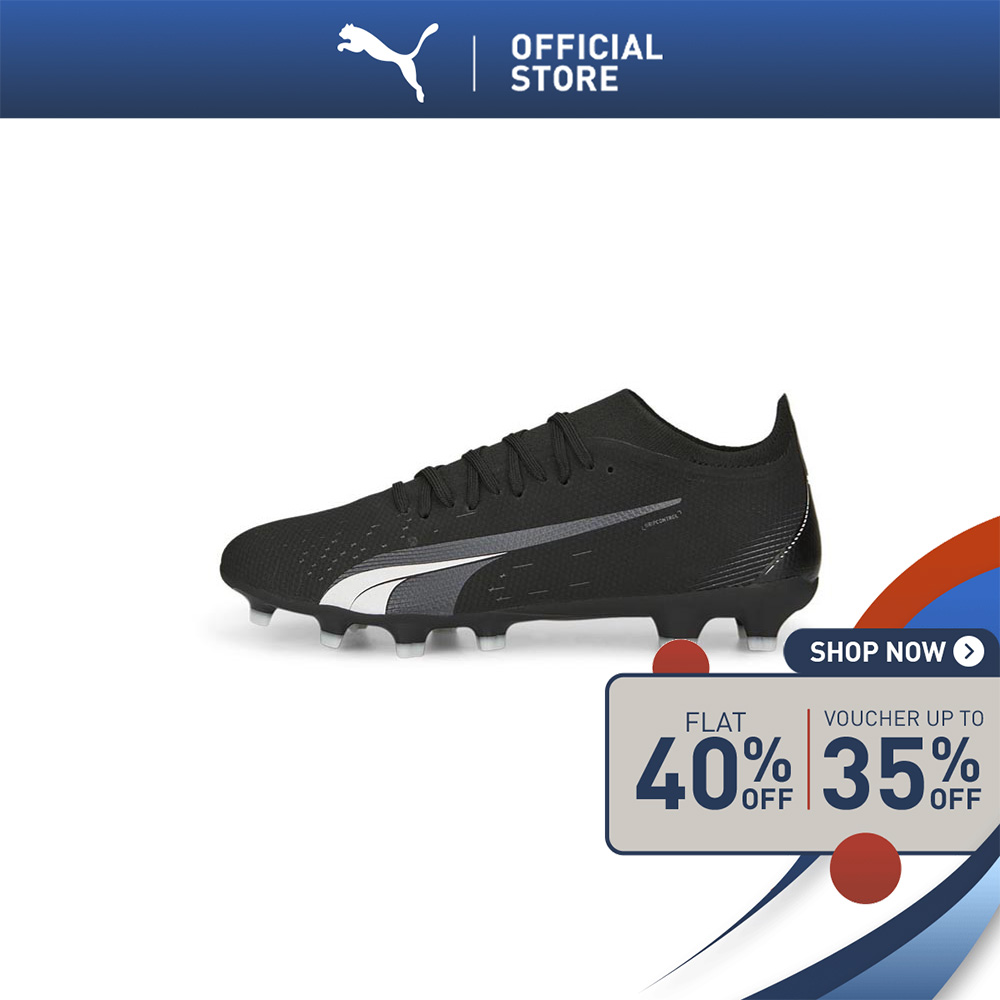The image size is (1000, 1000).
Task: Click the FLAT 40% OFF label
Action: point(714,761)
